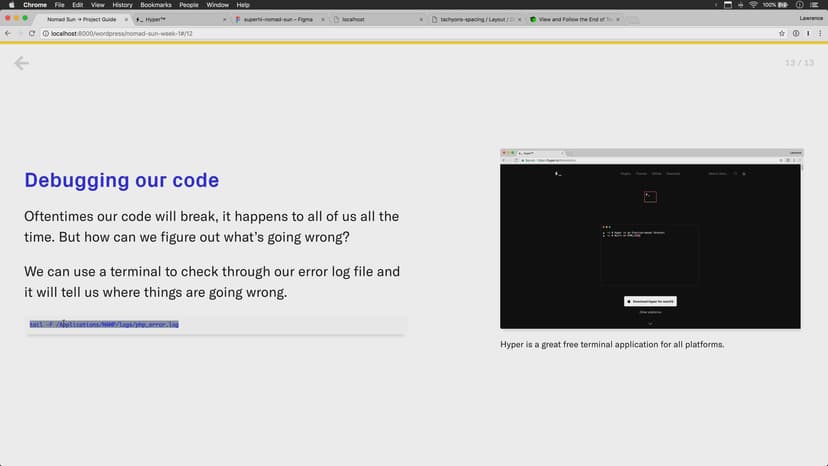This screenshot has width=828, height=466.
Task: Switch to the superhi-nomad-sun Figma tab
Action: [x=278, y=20]
